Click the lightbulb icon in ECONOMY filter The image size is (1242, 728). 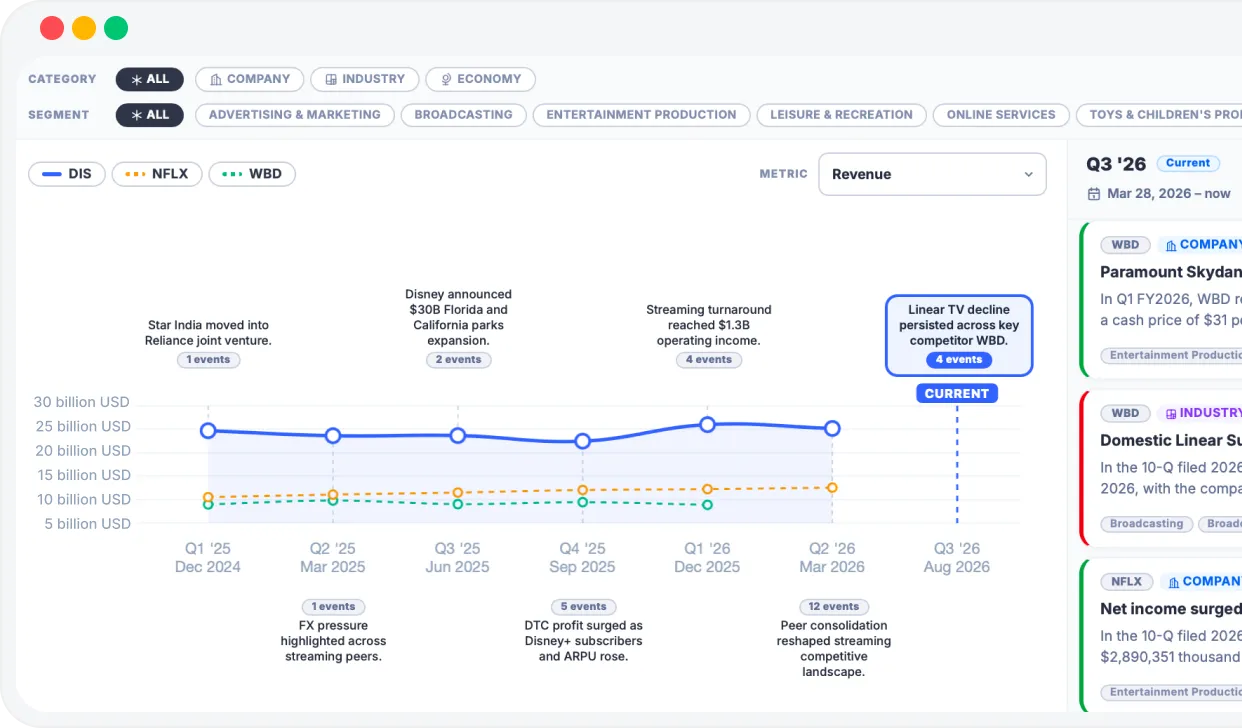[446, 80]
